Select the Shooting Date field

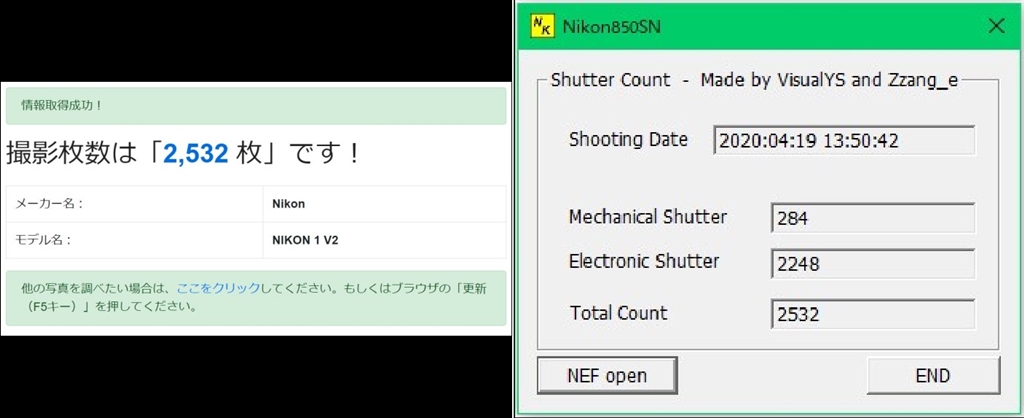click(x=844, y=140)
